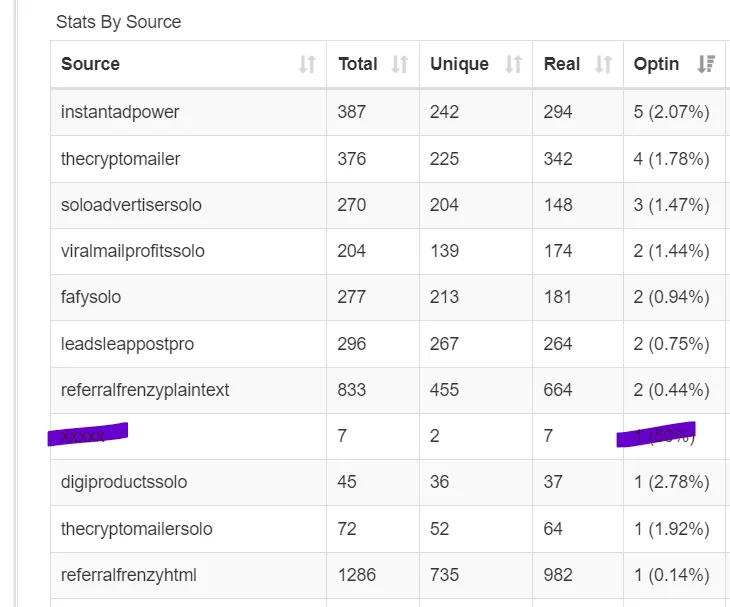Image resolution: width=730 pixels, height=607 pixels.
Task: Click the sort arrows beside Unique
Action: click(x=513, y=65)
